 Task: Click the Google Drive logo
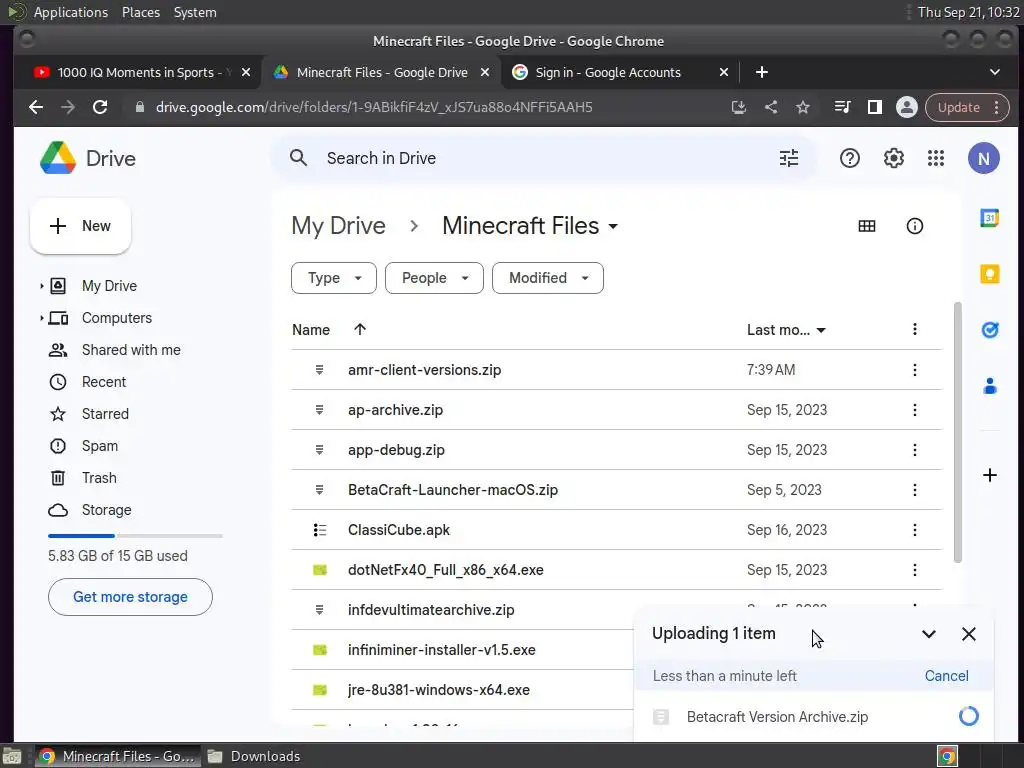pyautogui.click(x=58, y=158)
